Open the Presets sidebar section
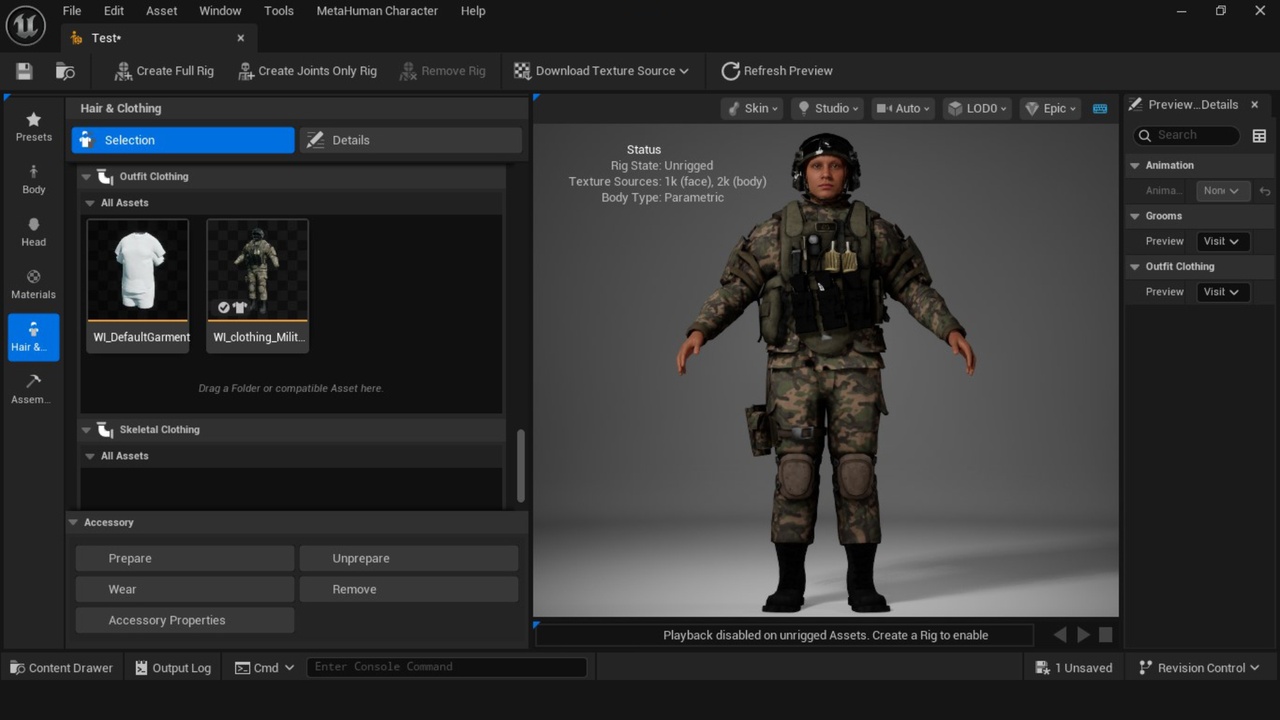 pos(34,126)
